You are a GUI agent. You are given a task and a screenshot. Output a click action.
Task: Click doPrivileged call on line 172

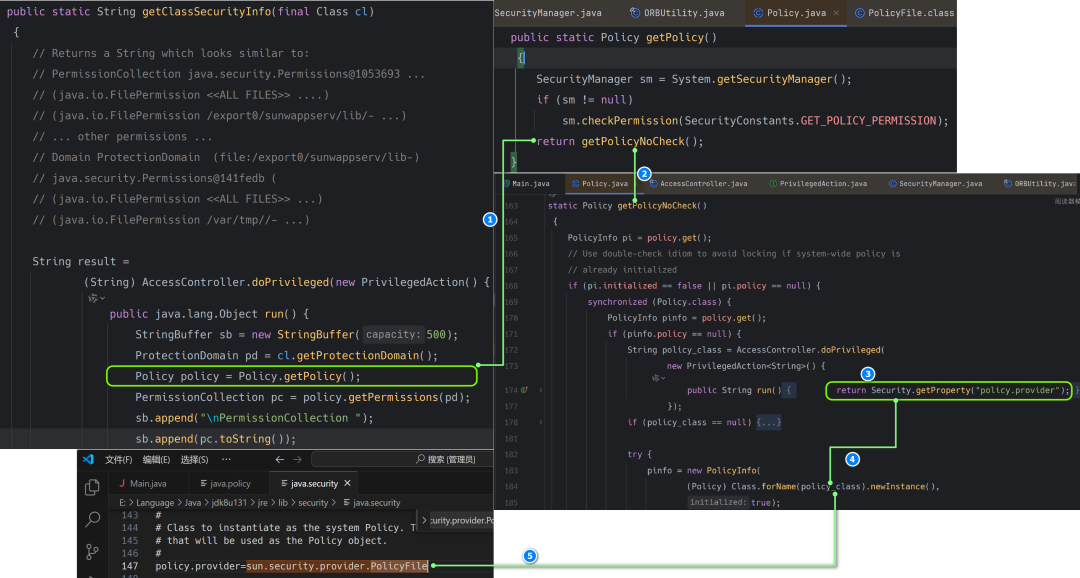(x=850, y=350)
